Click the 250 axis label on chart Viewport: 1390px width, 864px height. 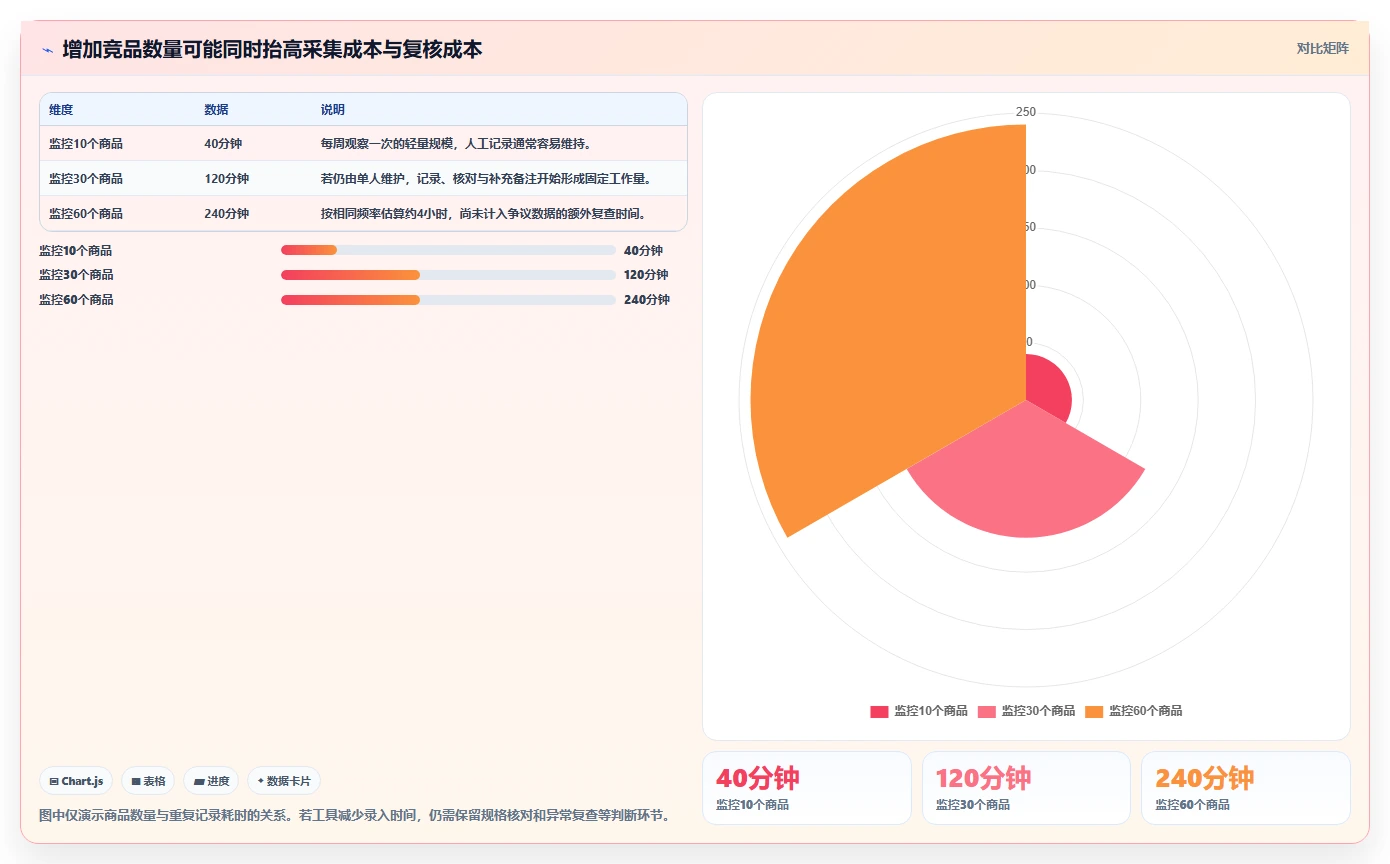1026,112
